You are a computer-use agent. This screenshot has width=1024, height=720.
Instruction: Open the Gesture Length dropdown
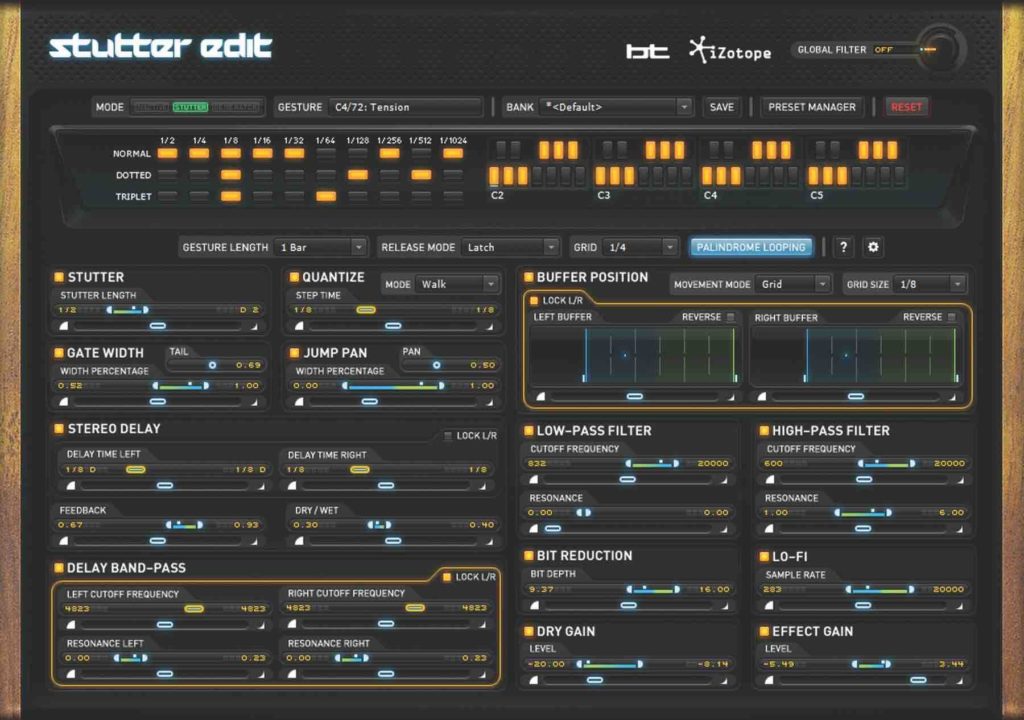321,247
